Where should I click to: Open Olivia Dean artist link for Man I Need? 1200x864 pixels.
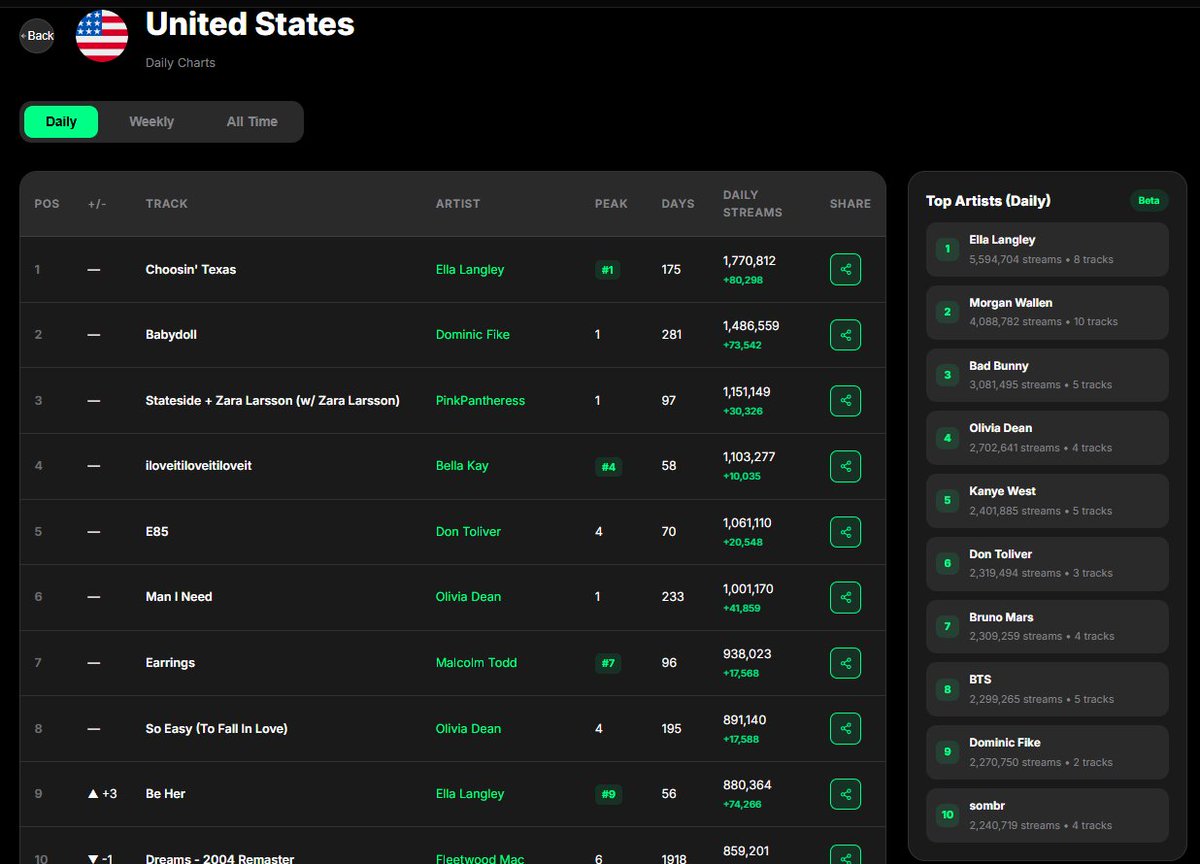tap(469, 597)
